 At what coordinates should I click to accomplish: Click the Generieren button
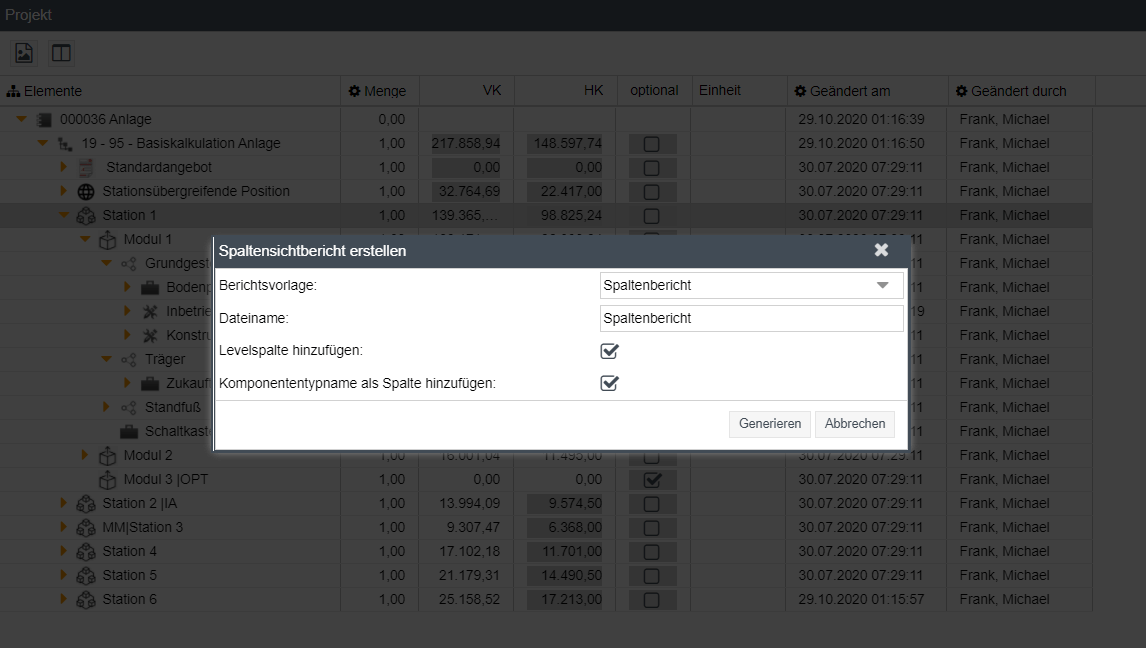tap(770, 424)
